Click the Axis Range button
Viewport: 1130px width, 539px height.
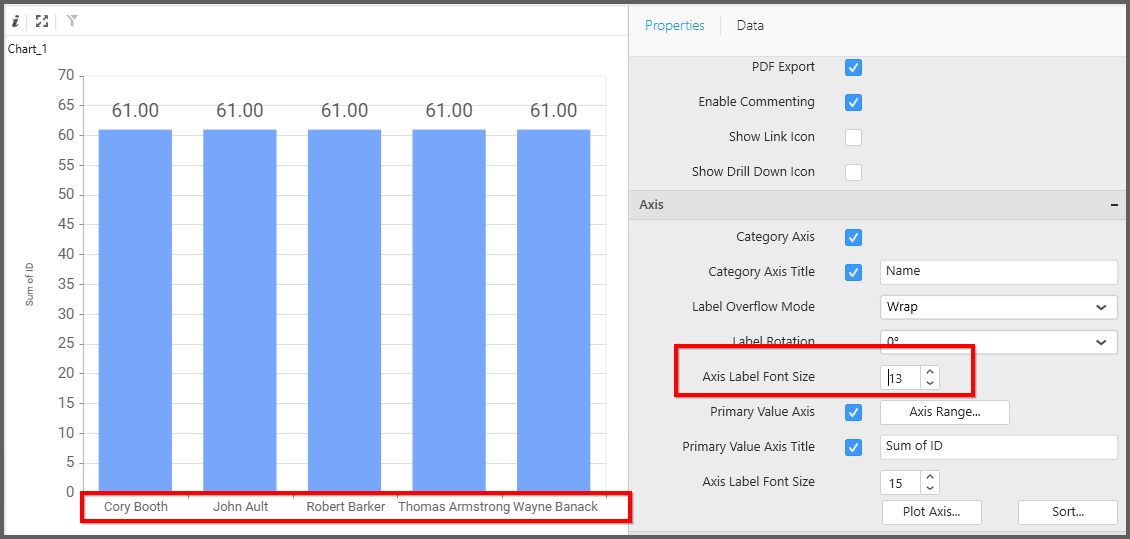coord(944,412)
